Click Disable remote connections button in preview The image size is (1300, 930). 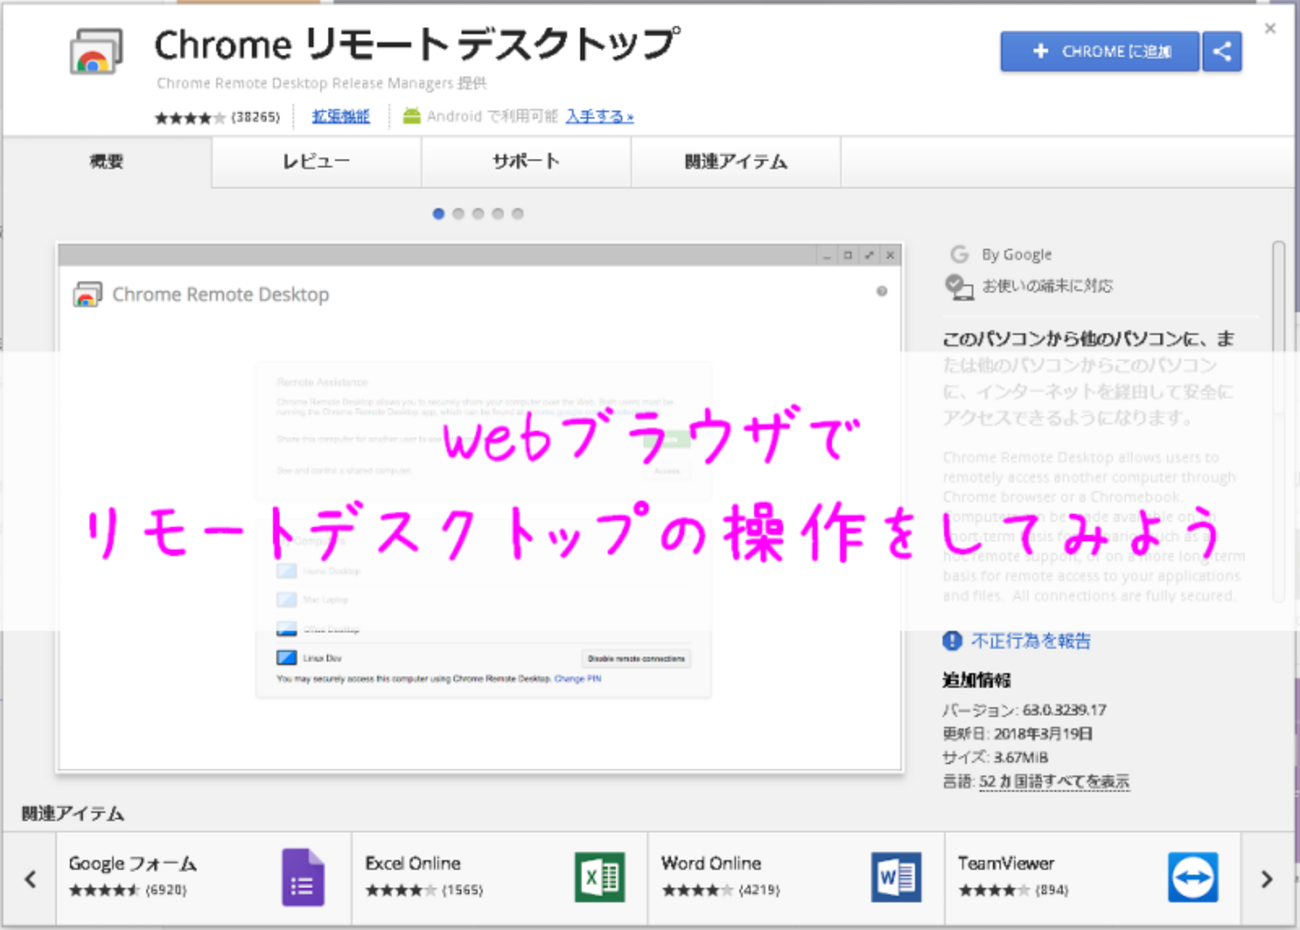coord(636,659)
